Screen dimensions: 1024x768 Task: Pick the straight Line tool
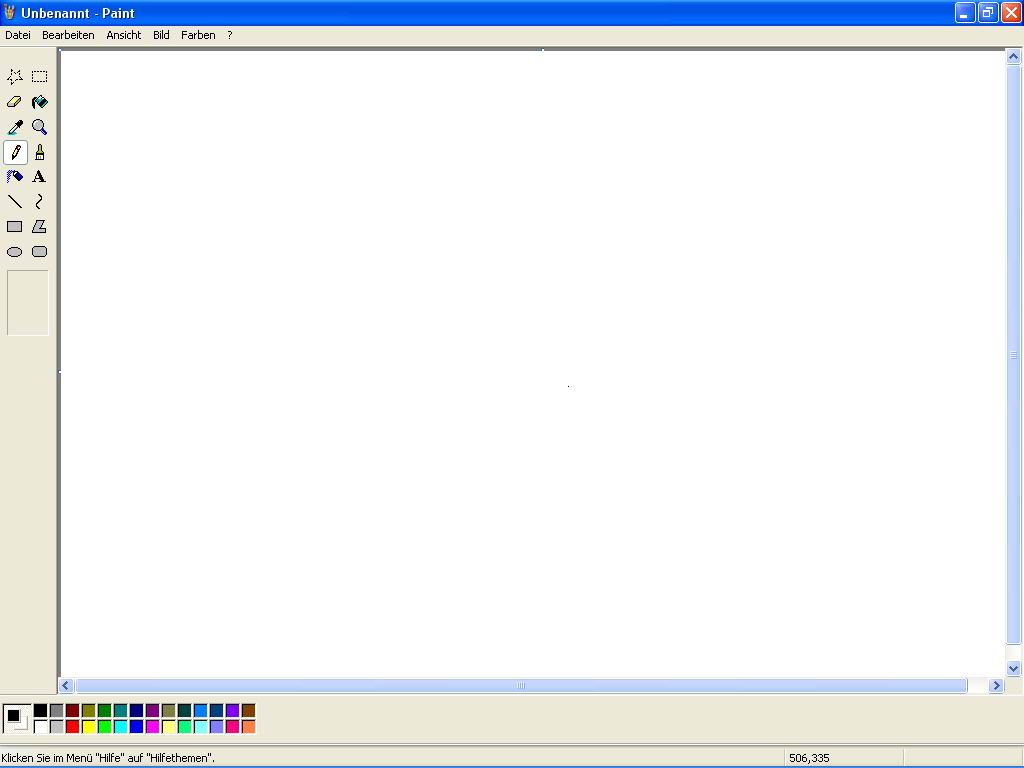tap(15, 201)
